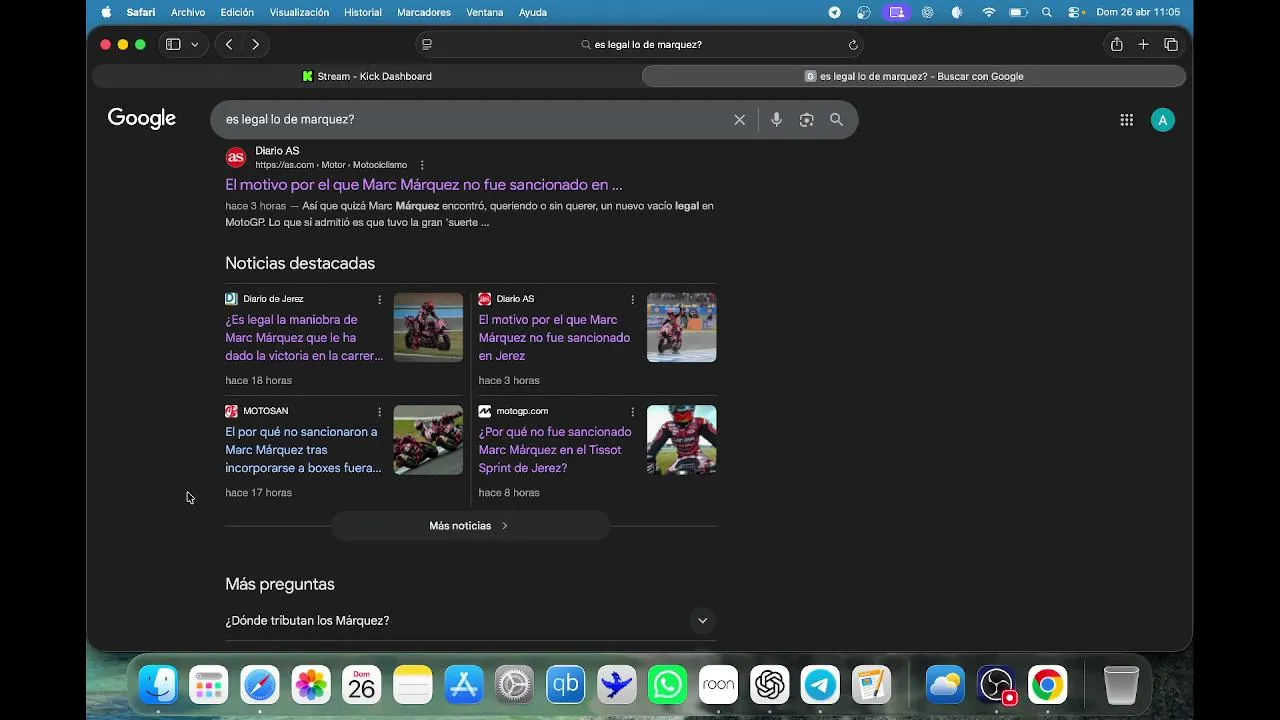
Task: Click the motogp.com article thumbnail
Action: pos(681,439)
